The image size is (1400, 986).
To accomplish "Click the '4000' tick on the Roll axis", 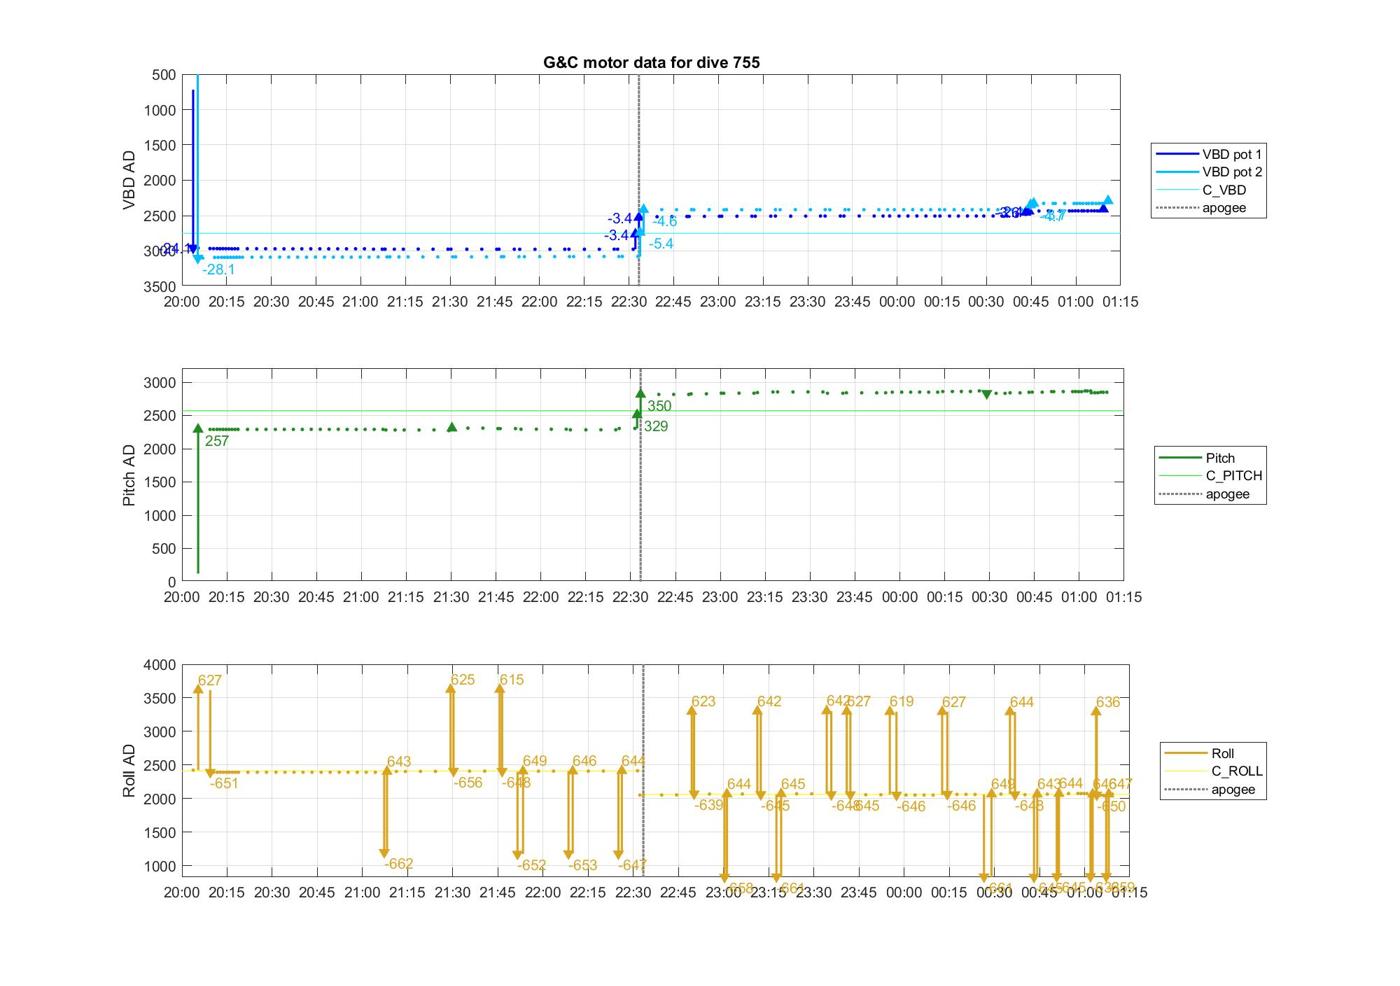I will (x=160, y=665).
